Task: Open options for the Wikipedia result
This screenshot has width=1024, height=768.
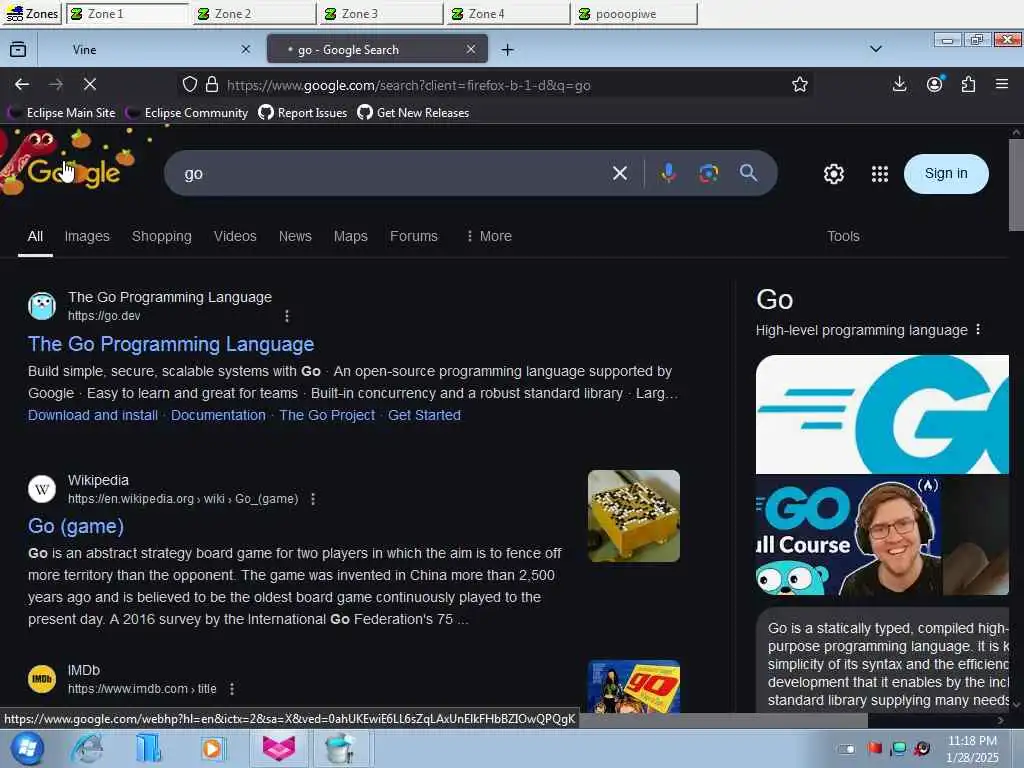Action: click(313, 499)
